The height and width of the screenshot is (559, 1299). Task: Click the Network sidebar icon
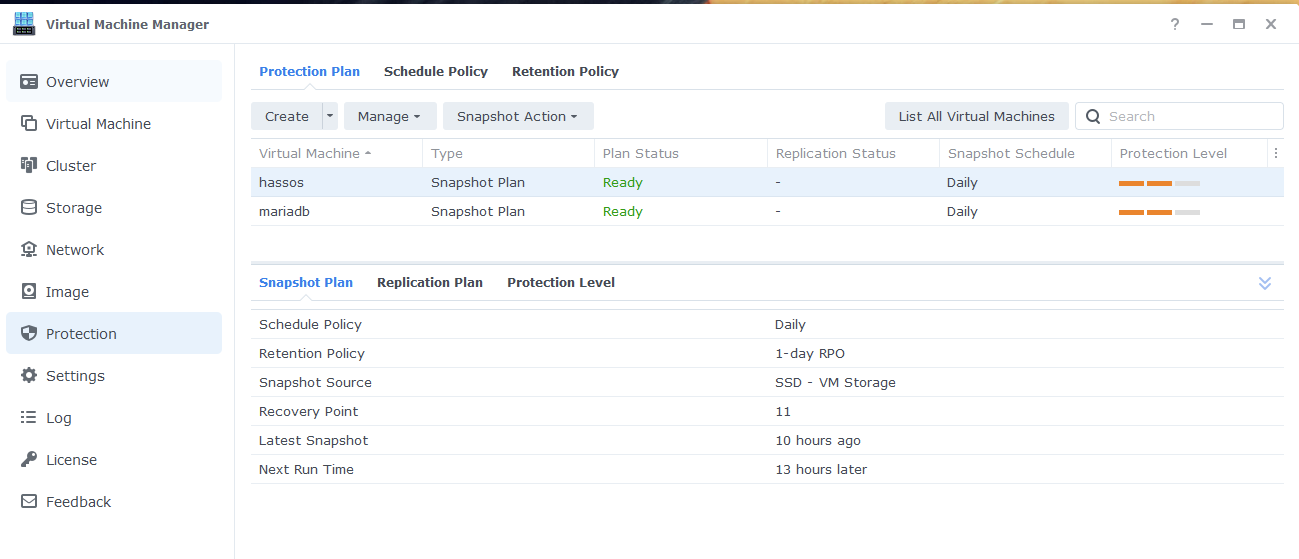pyautogui.click(x=29, y=250)
